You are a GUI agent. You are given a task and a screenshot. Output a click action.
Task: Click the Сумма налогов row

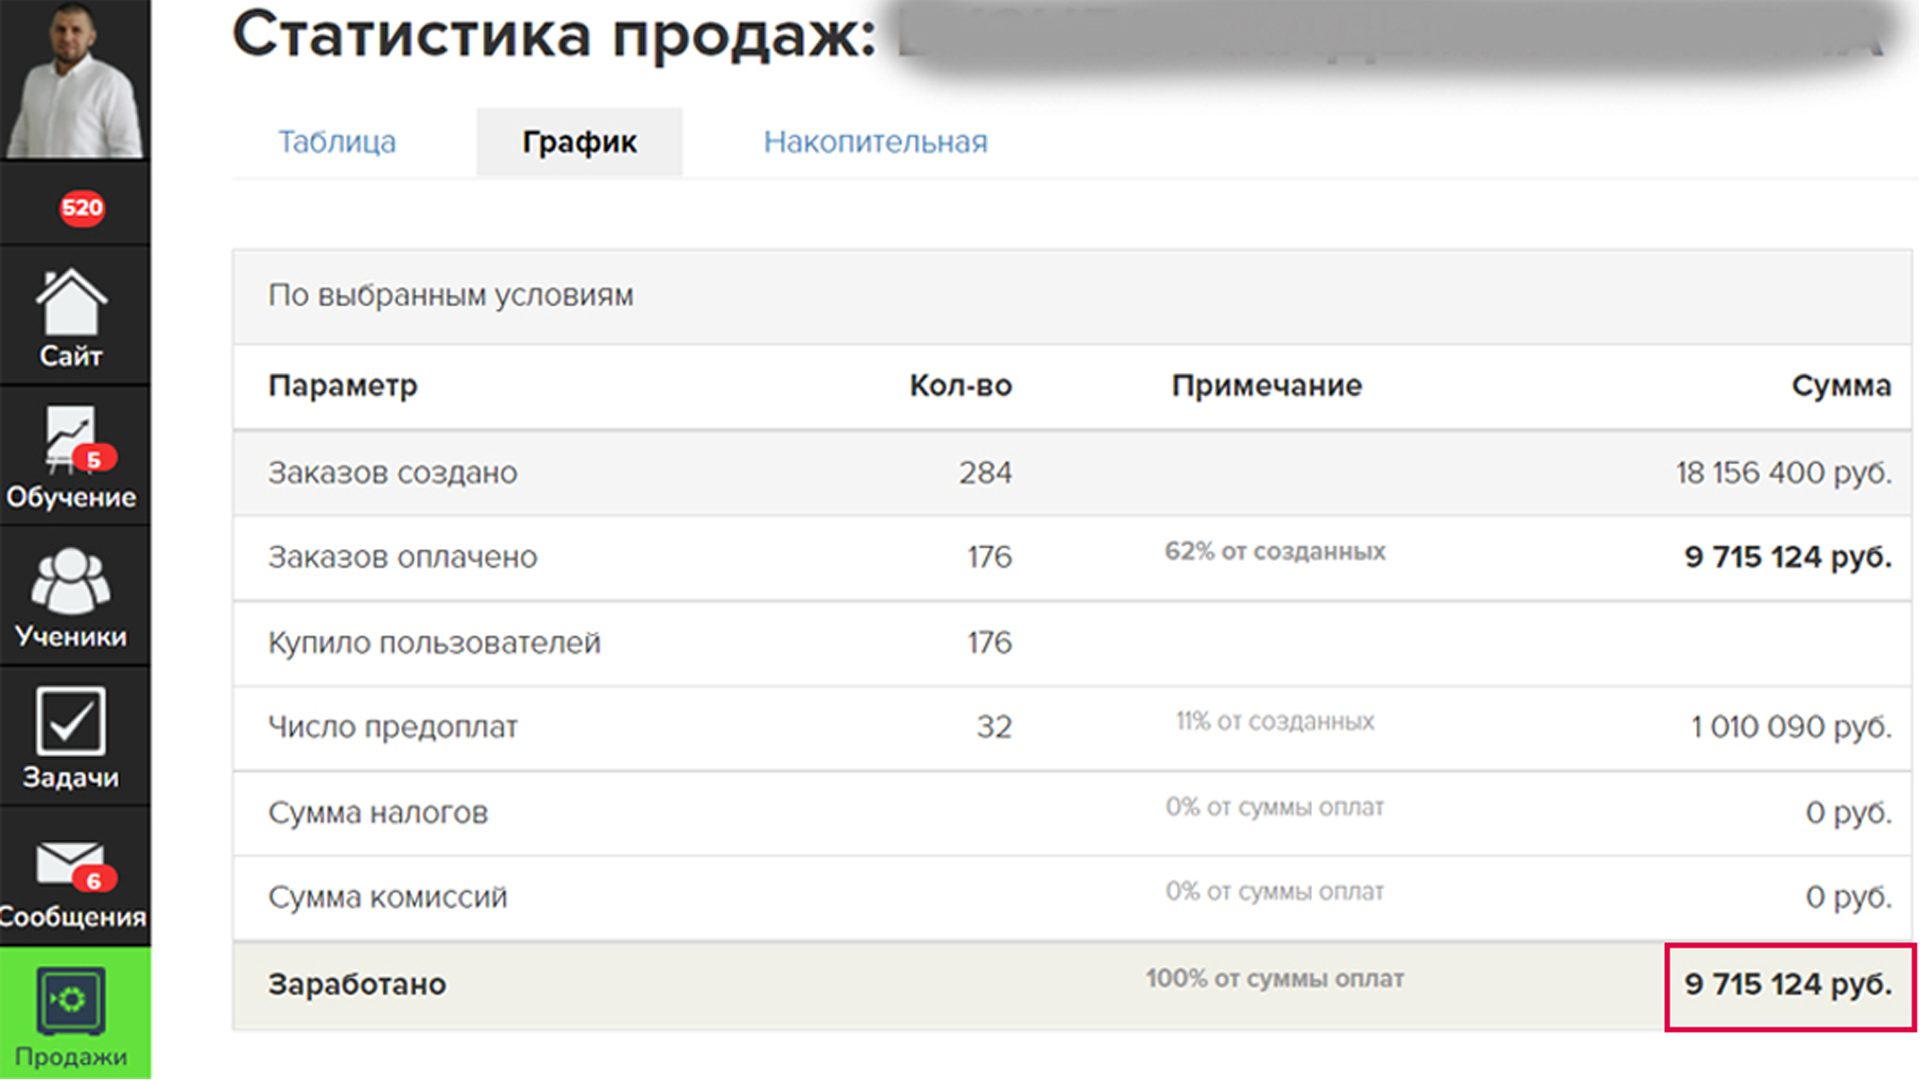pos(378,813)
